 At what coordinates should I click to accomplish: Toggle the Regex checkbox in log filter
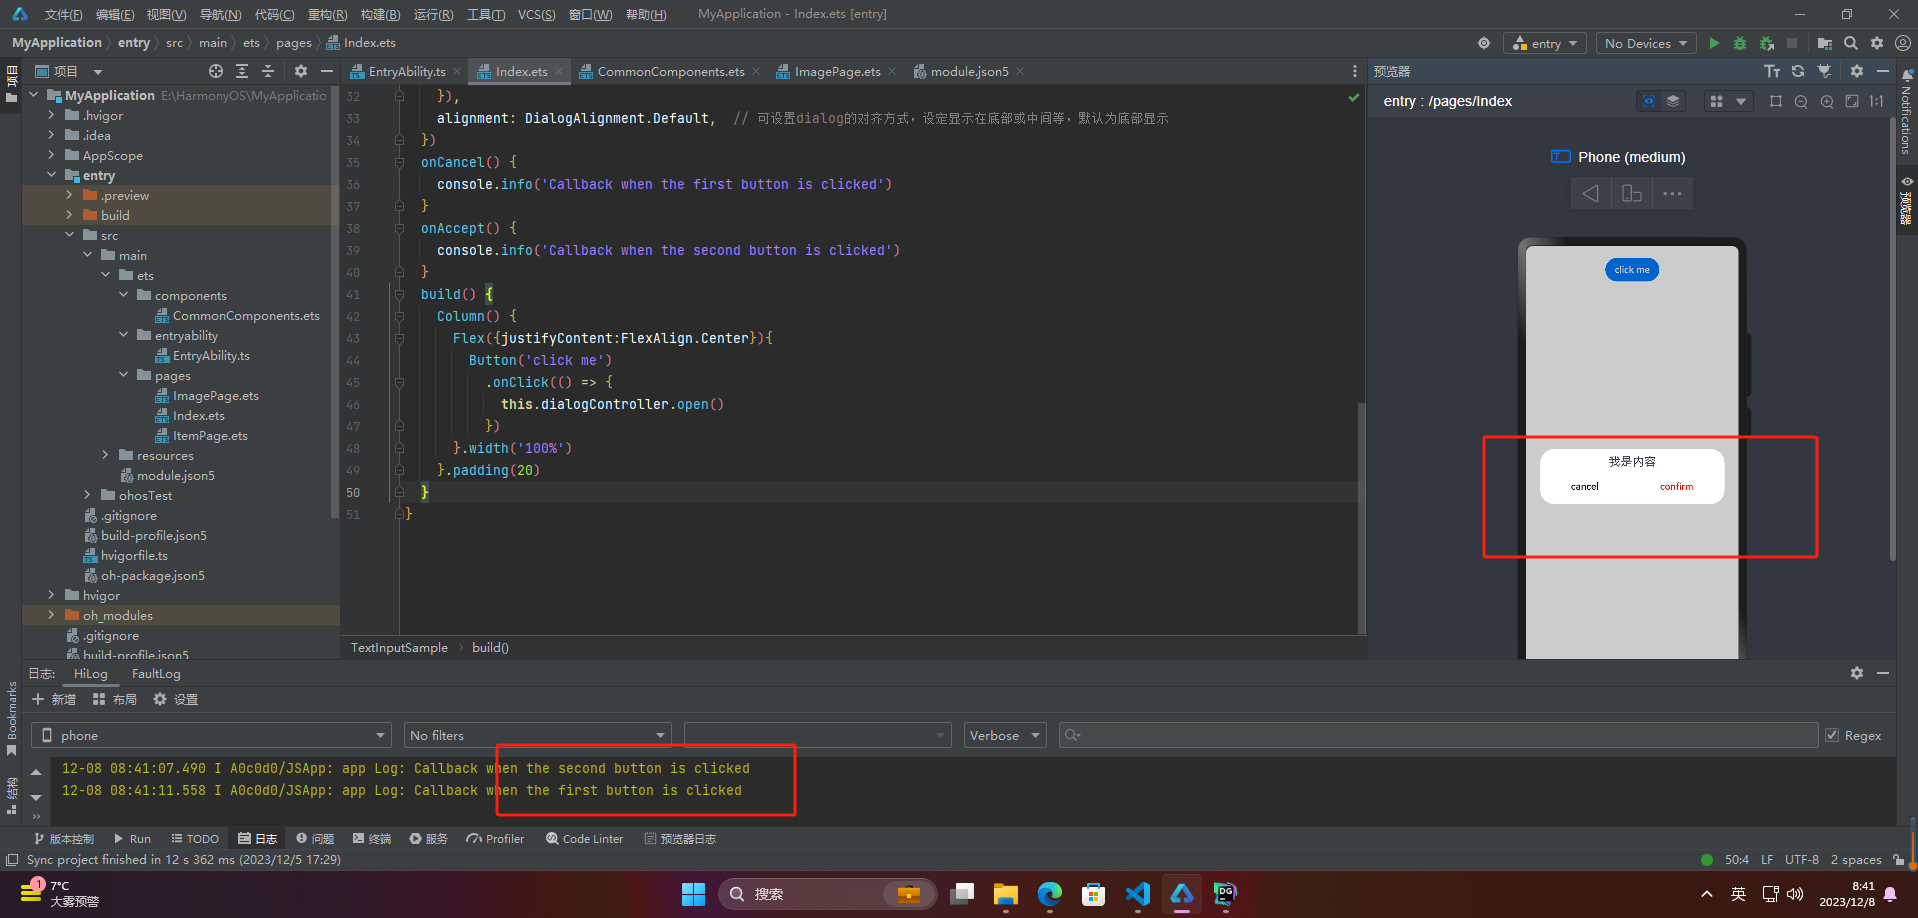click(x=1832, y=735)
